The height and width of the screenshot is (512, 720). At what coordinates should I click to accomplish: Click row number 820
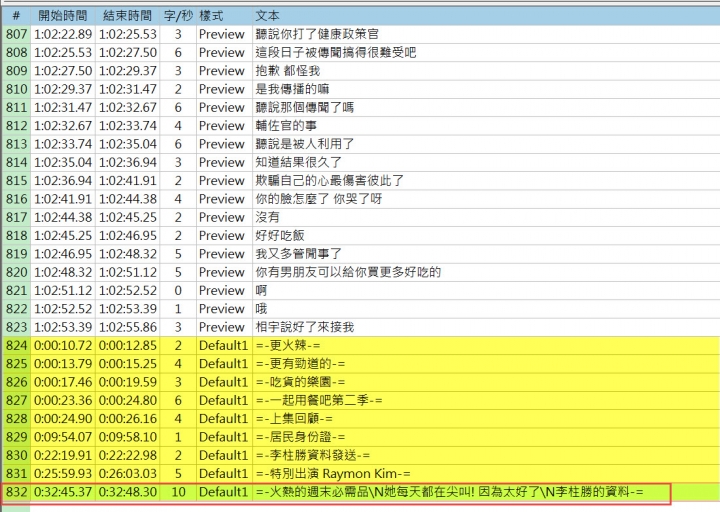(x=17, y=272)
